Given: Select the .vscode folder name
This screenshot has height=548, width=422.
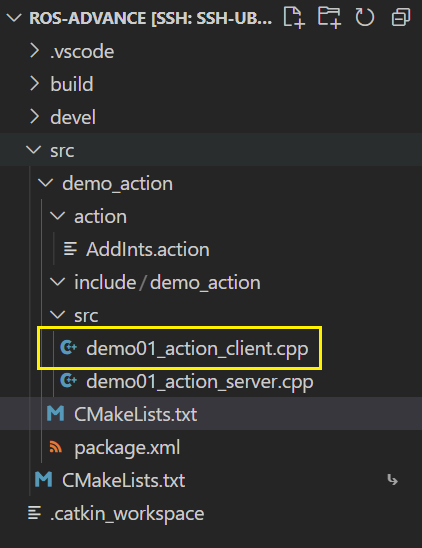Looking at the screenshot, I should click(x=82, y=52).
